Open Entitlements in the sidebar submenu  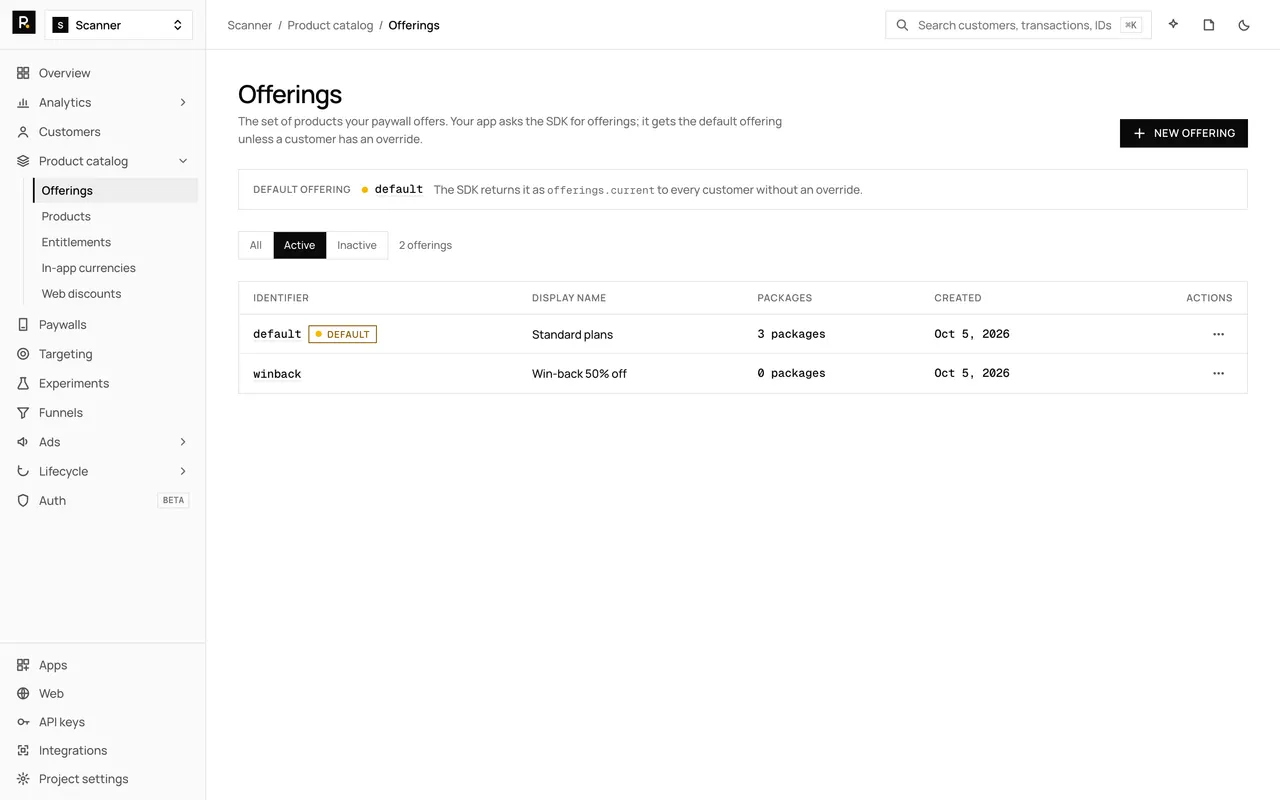click(116, 242)
